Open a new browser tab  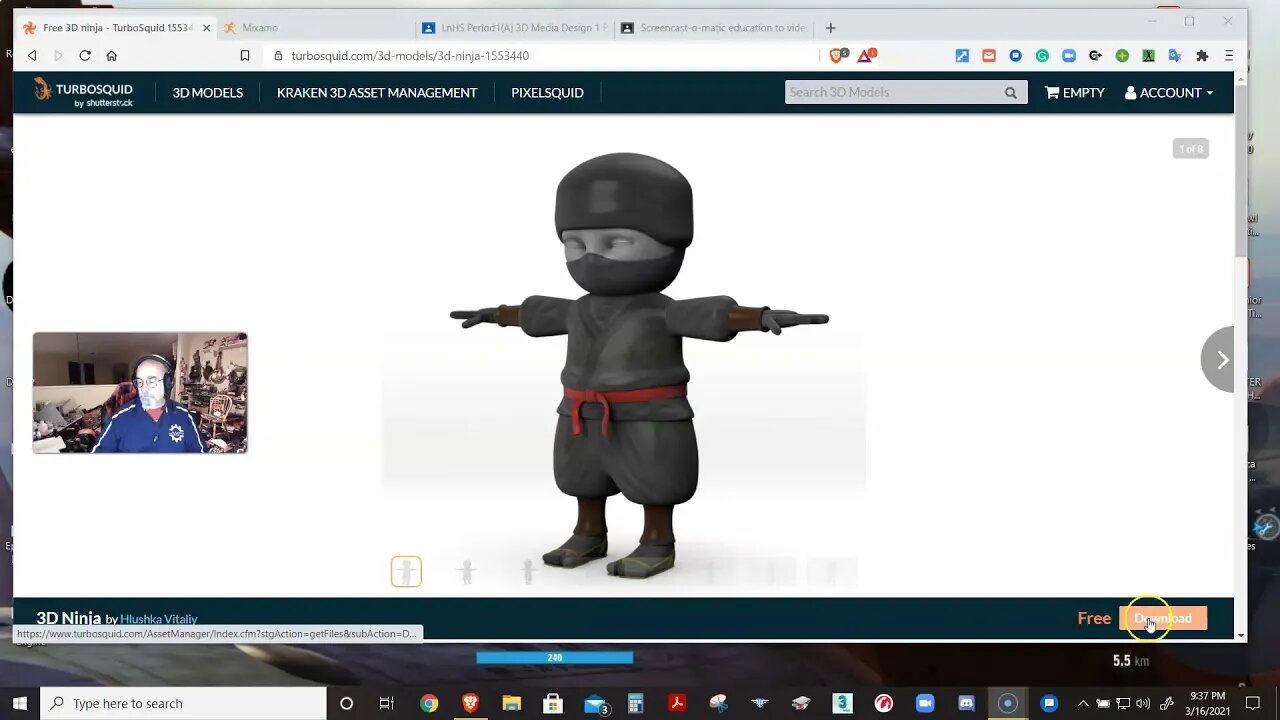point(830,28)
